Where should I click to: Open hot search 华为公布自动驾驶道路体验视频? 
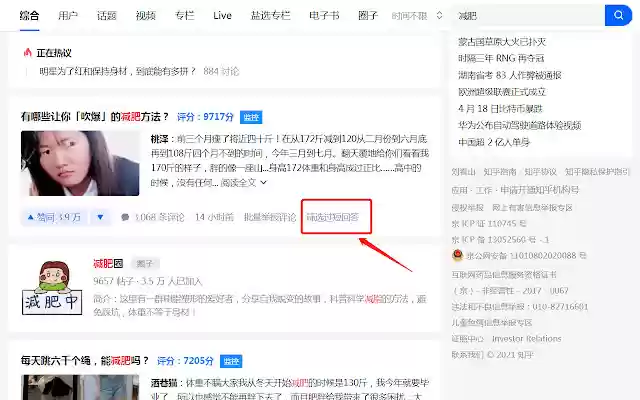click(x=519, y=125)
